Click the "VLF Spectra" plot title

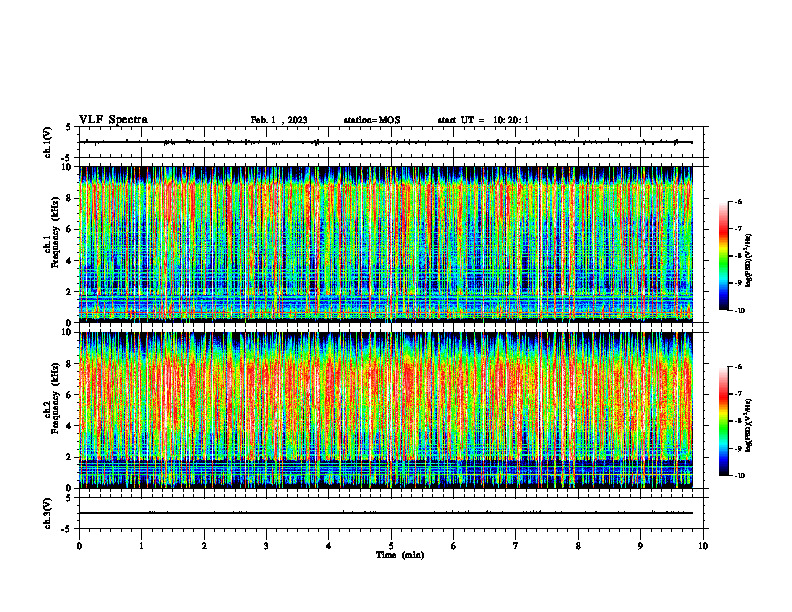point(114,120)
